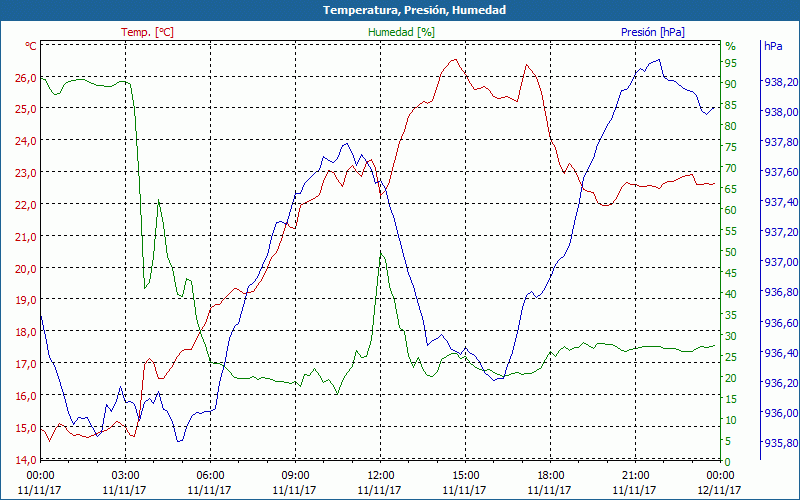Click the '65' humidity axis value
800x500 pixels.
coord(731,189)
